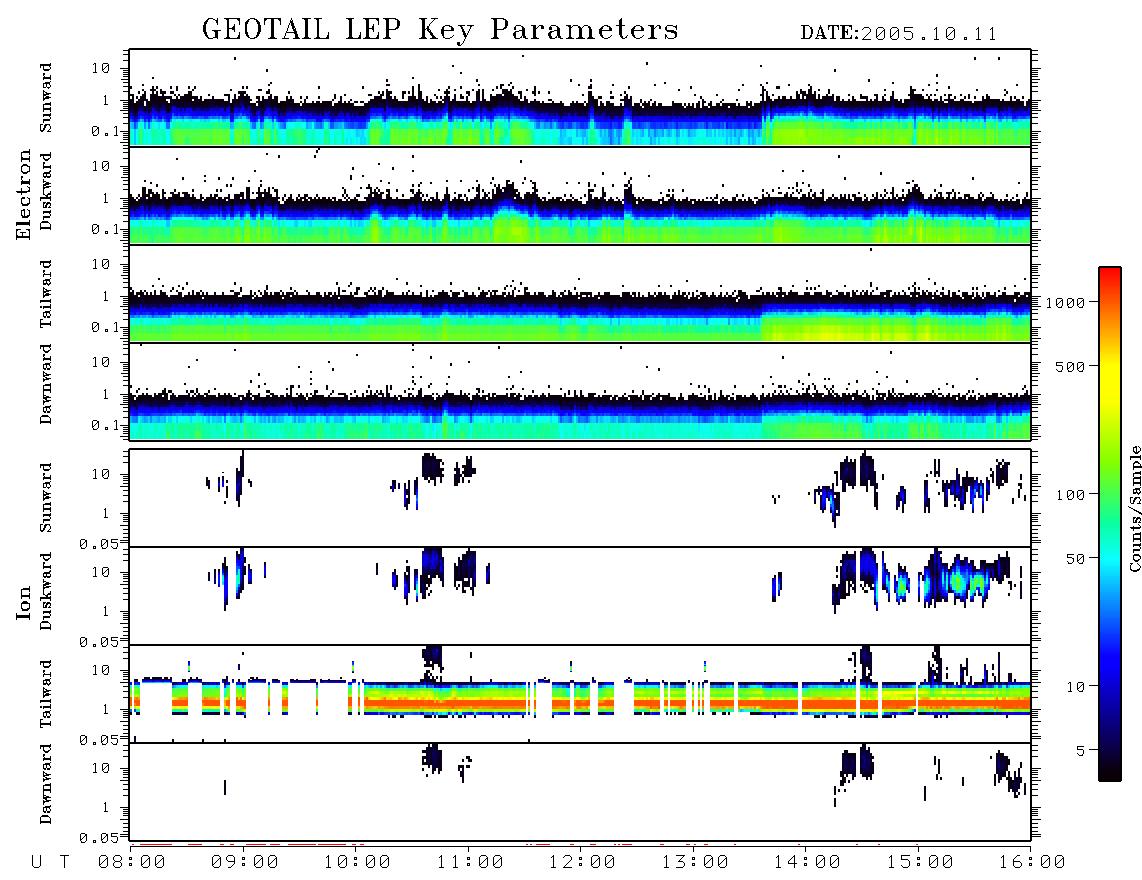The height and width of the screenshot is (880, 1142).
Task: Click the U T time axis label
Action: coord(50,863)
